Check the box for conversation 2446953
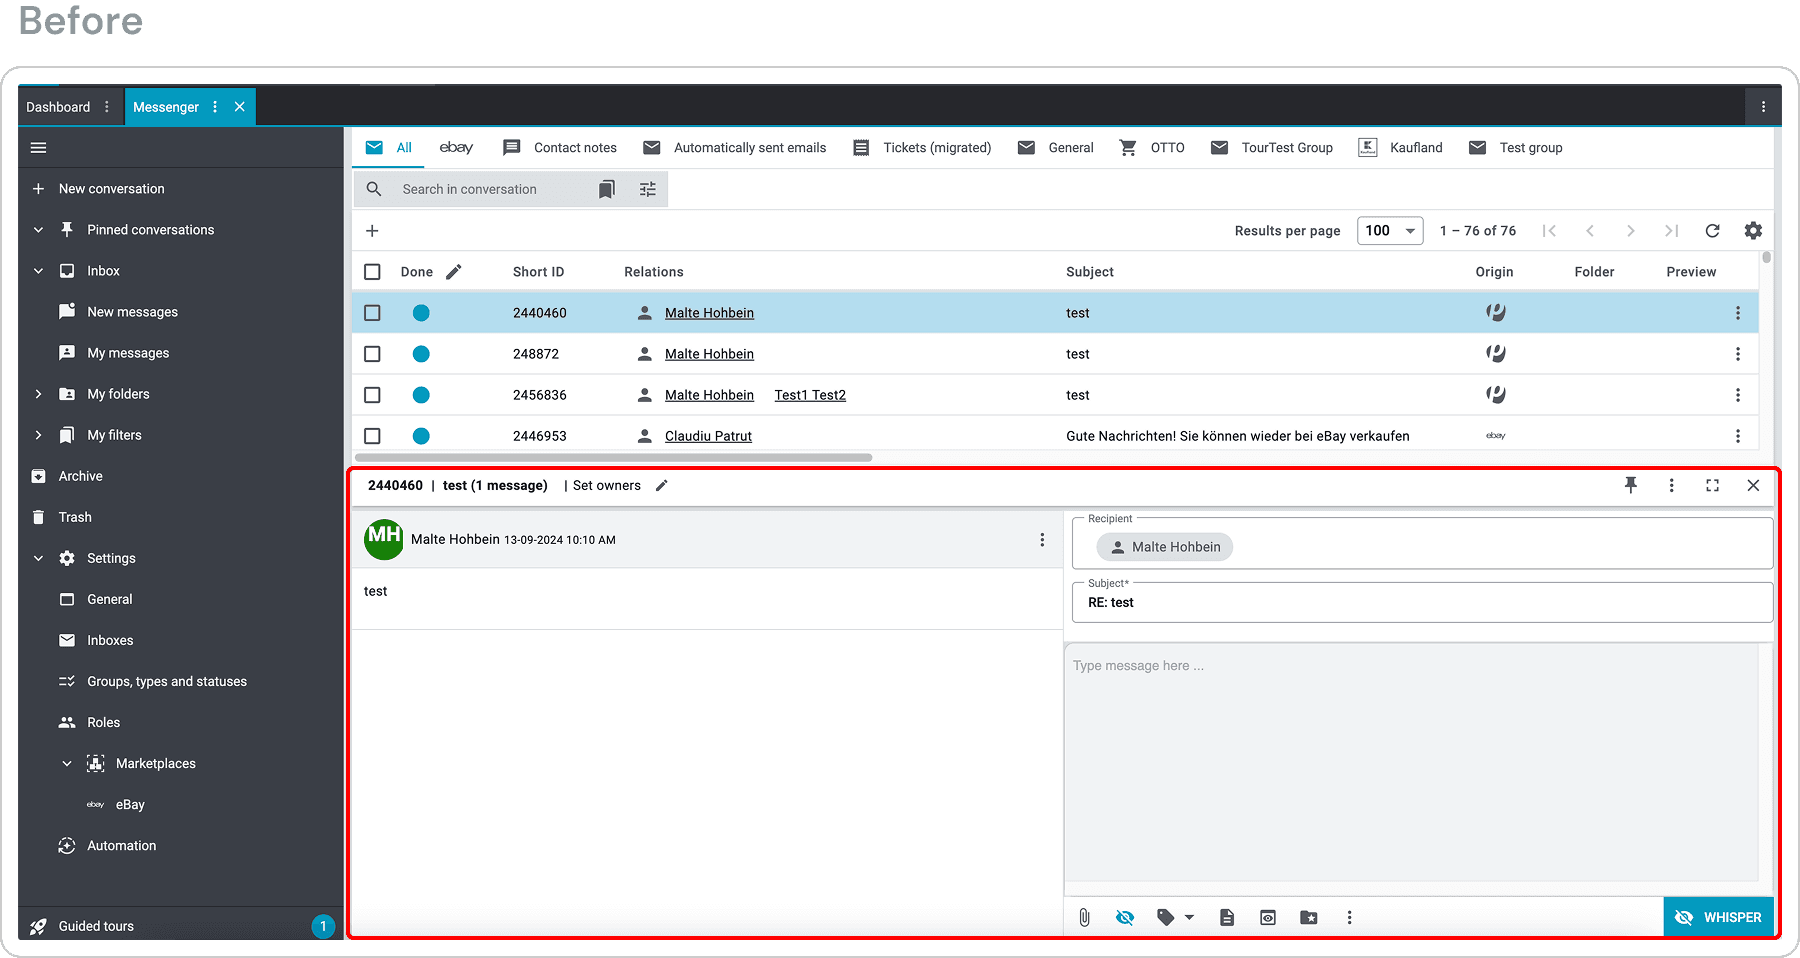The image size is (1800, 958). [x=372, y=436]
